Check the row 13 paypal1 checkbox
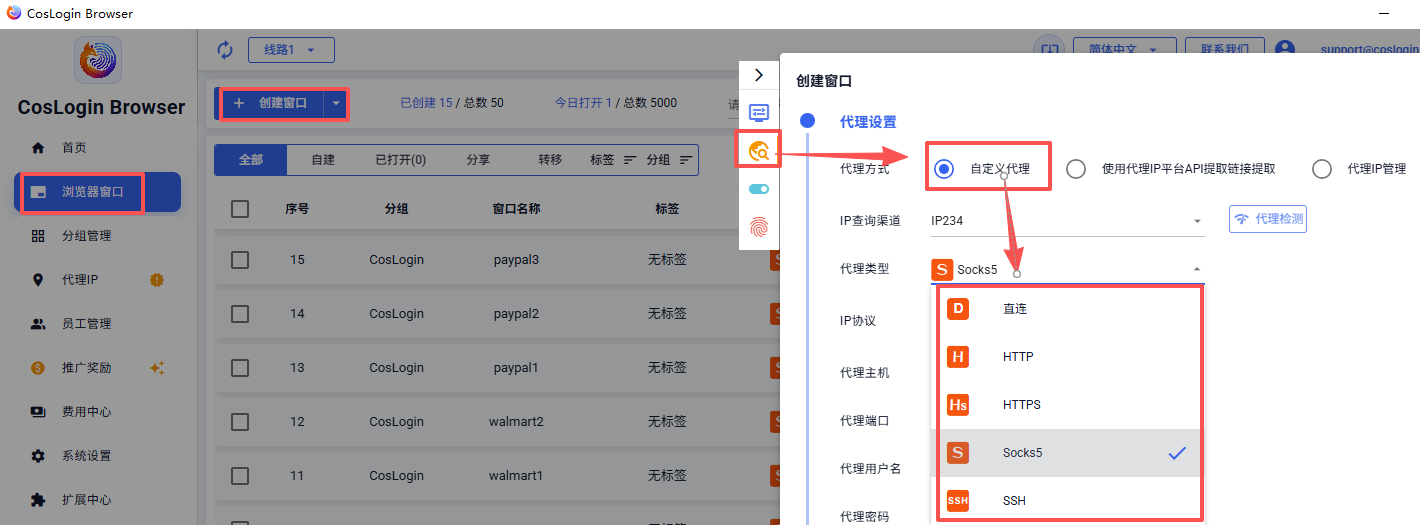 (x=240, y=368)
